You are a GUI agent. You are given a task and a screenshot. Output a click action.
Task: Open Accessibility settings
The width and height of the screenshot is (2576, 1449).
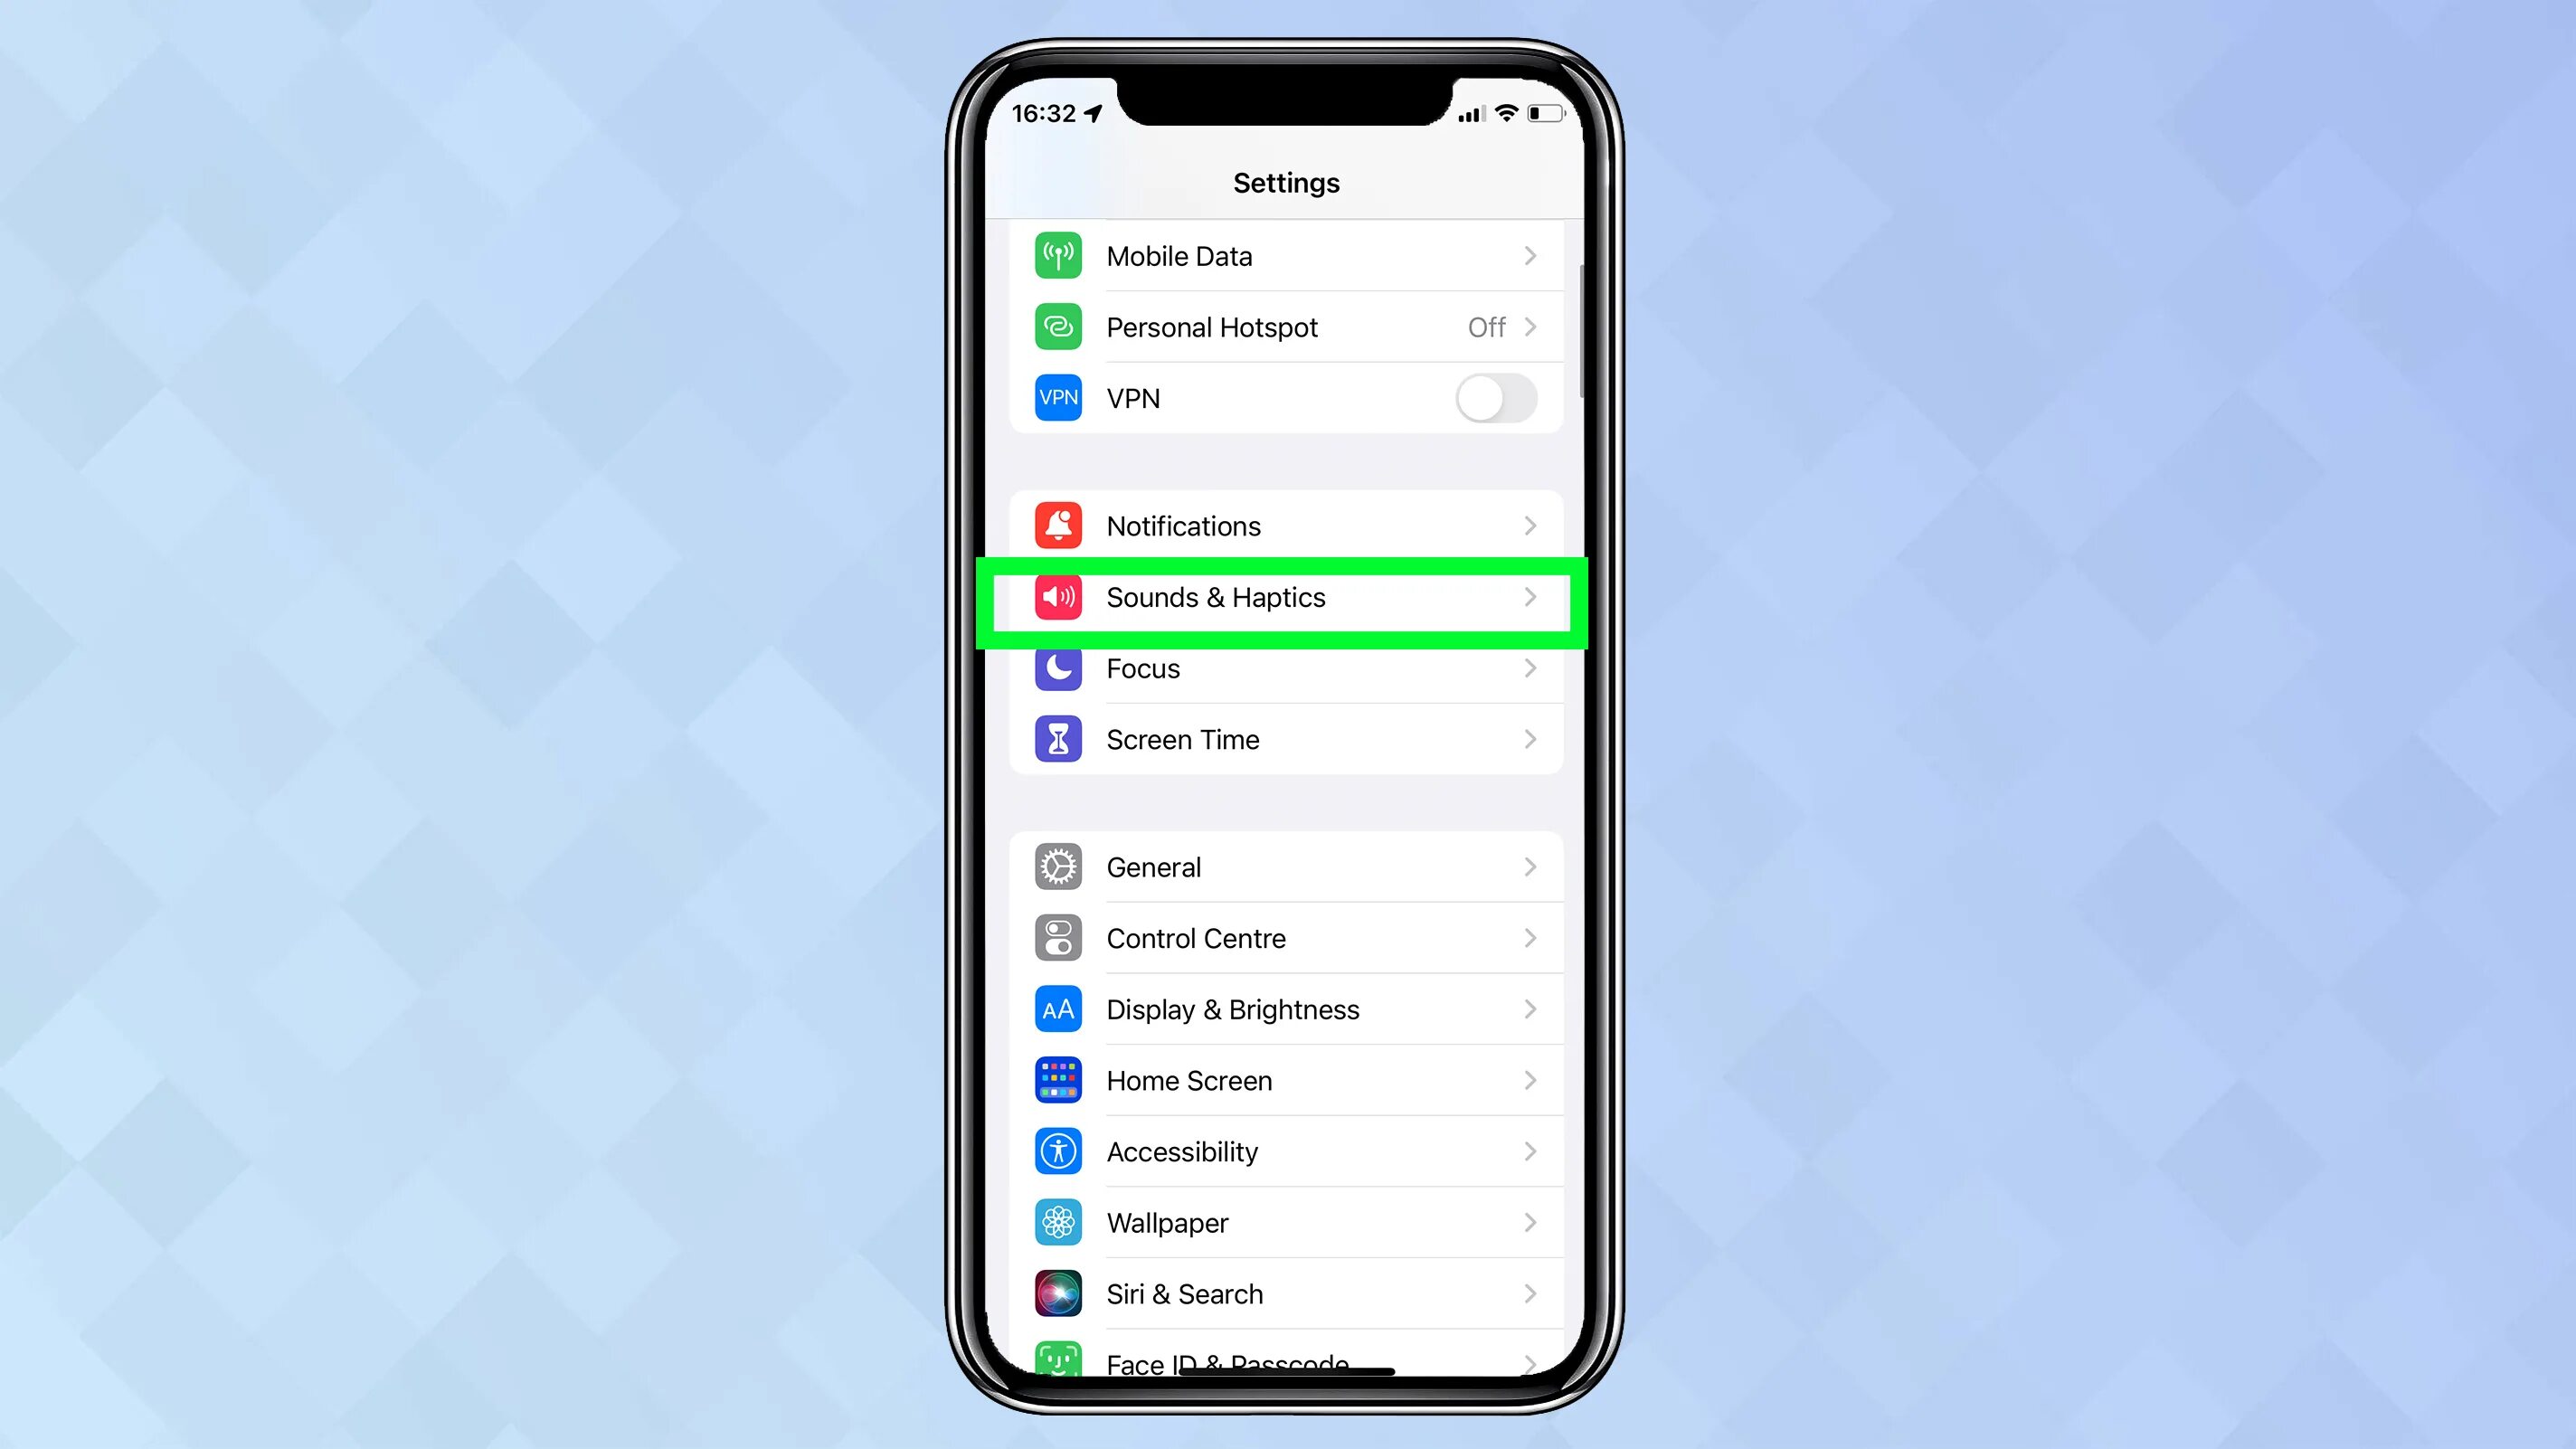1286,1151
